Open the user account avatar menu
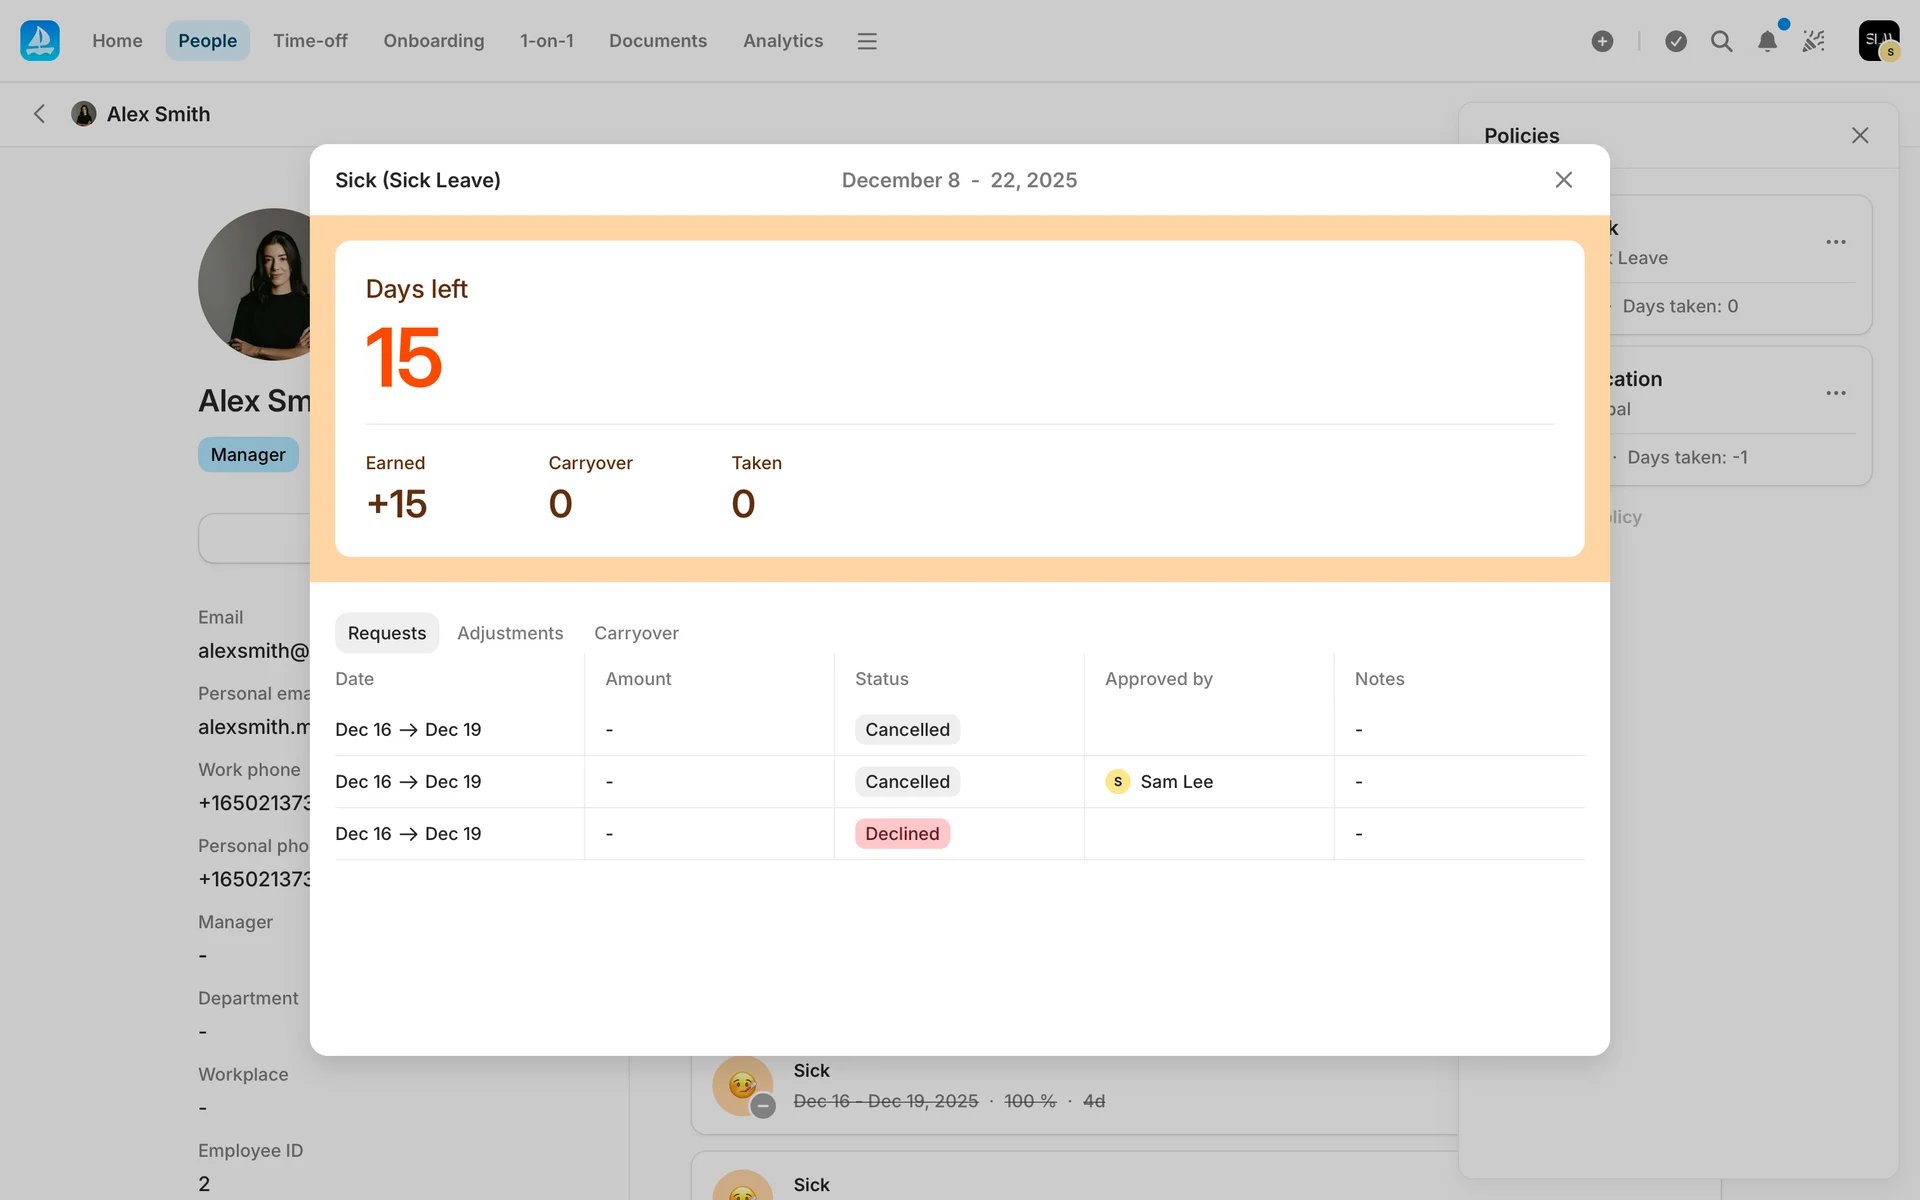The height and width of the screenshot is (1200, 1920). (x=1878, y=41)
